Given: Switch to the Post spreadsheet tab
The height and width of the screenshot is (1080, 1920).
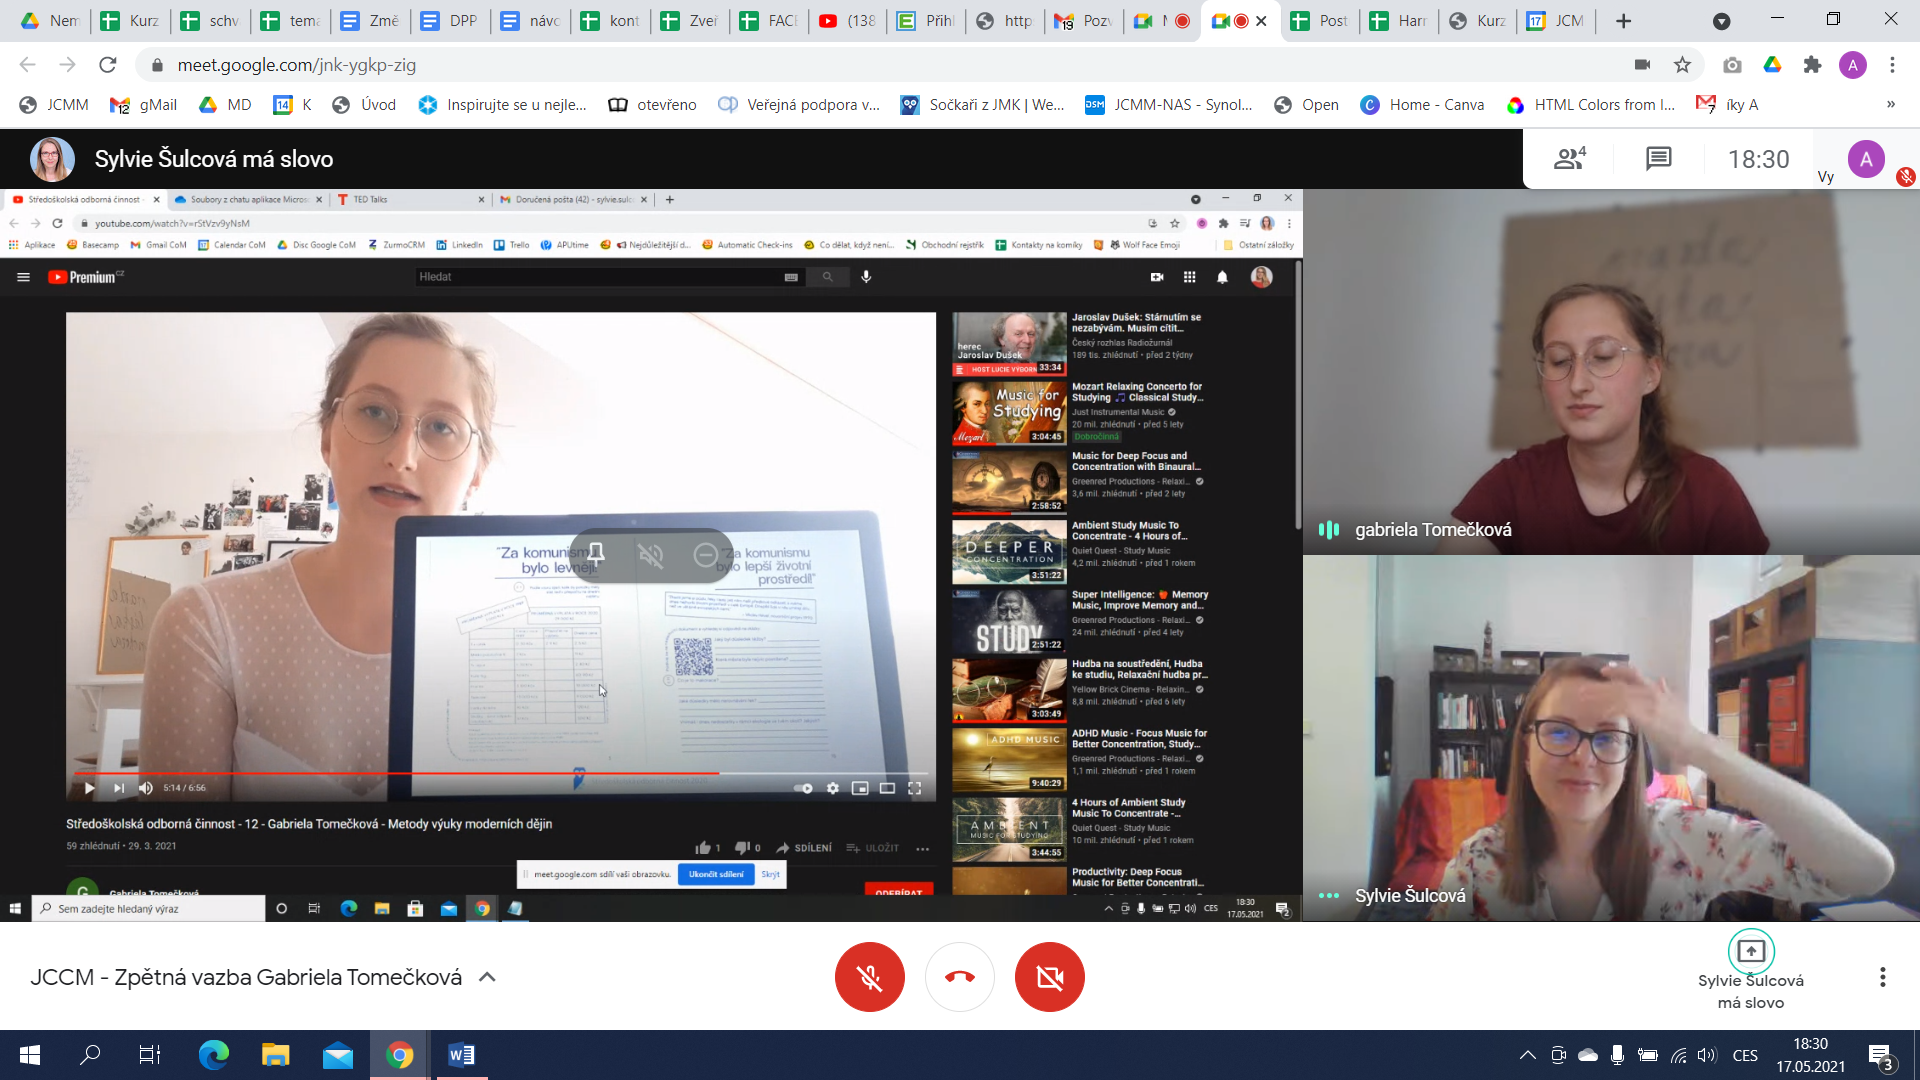Looking at the screenshot, I should point(1320,21).
